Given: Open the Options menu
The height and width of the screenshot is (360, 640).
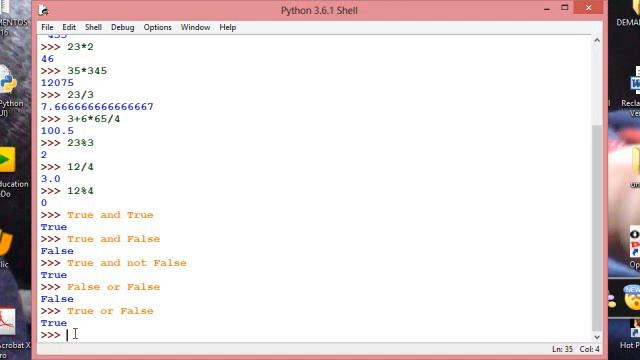Looking at the screenshot, I should point(157,27).
